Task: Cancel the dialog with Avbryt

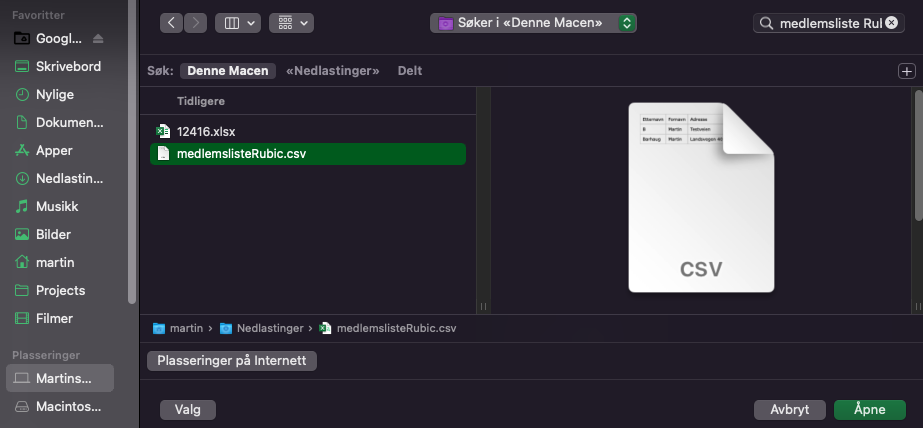Action: [790, 410]
